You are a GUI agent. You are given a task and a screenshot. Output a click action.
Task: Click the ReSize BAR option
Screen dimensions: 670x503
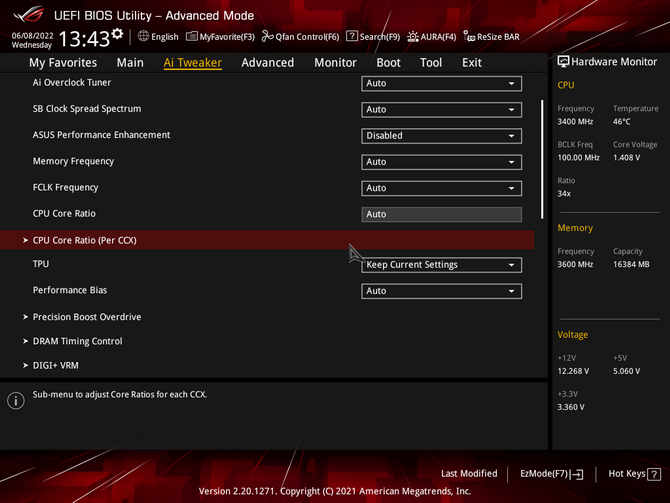[x=491, y=37]
